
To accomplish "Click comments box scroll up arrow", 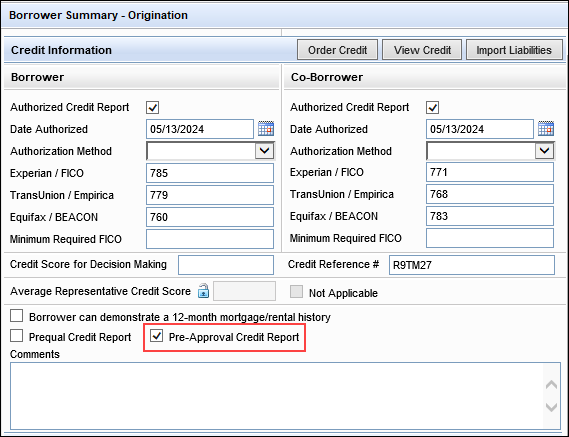I will pyautogui.click(x=551, y=384).
